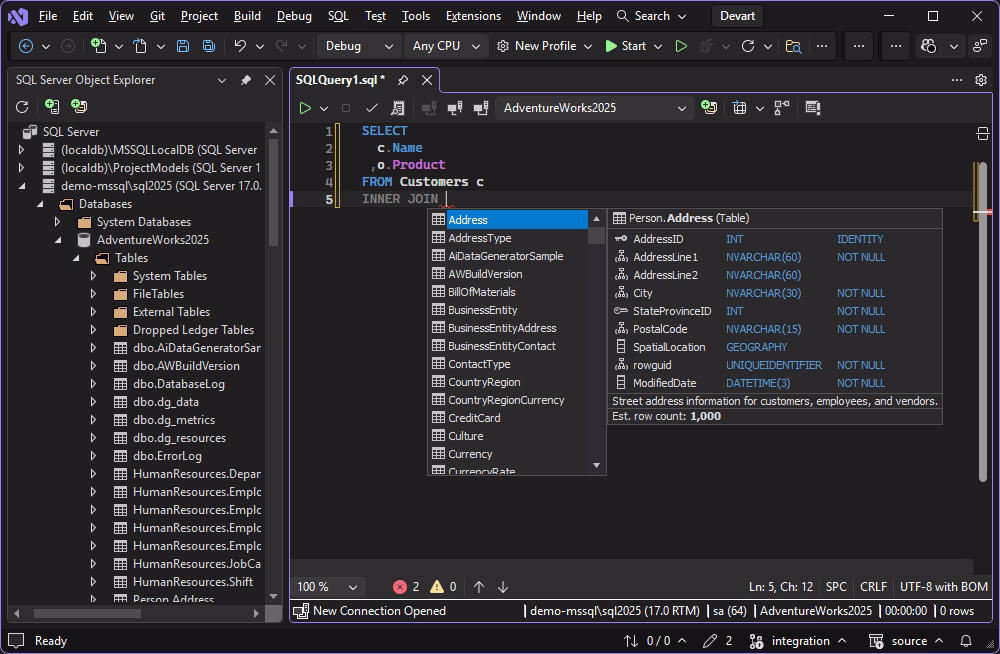Expand the System Databases folder

click(57, 222)
